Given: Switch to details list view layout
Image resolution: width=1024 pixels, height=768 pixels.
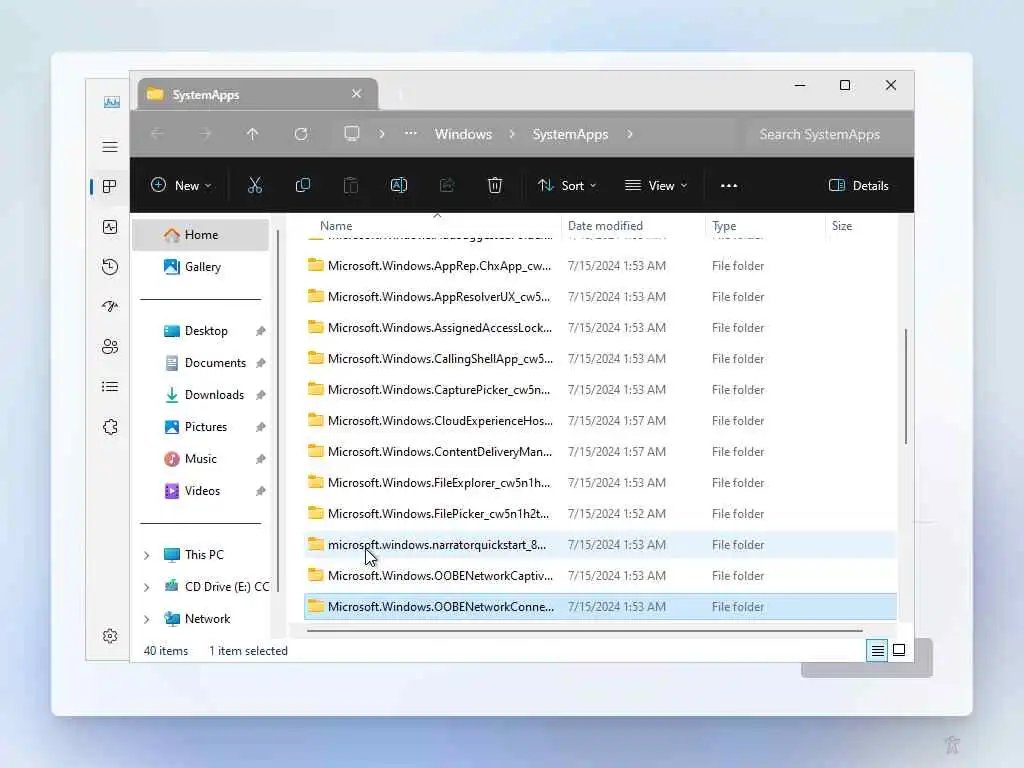Looking at the screenshot, I should pyautogui.click(x=877, y=650).
